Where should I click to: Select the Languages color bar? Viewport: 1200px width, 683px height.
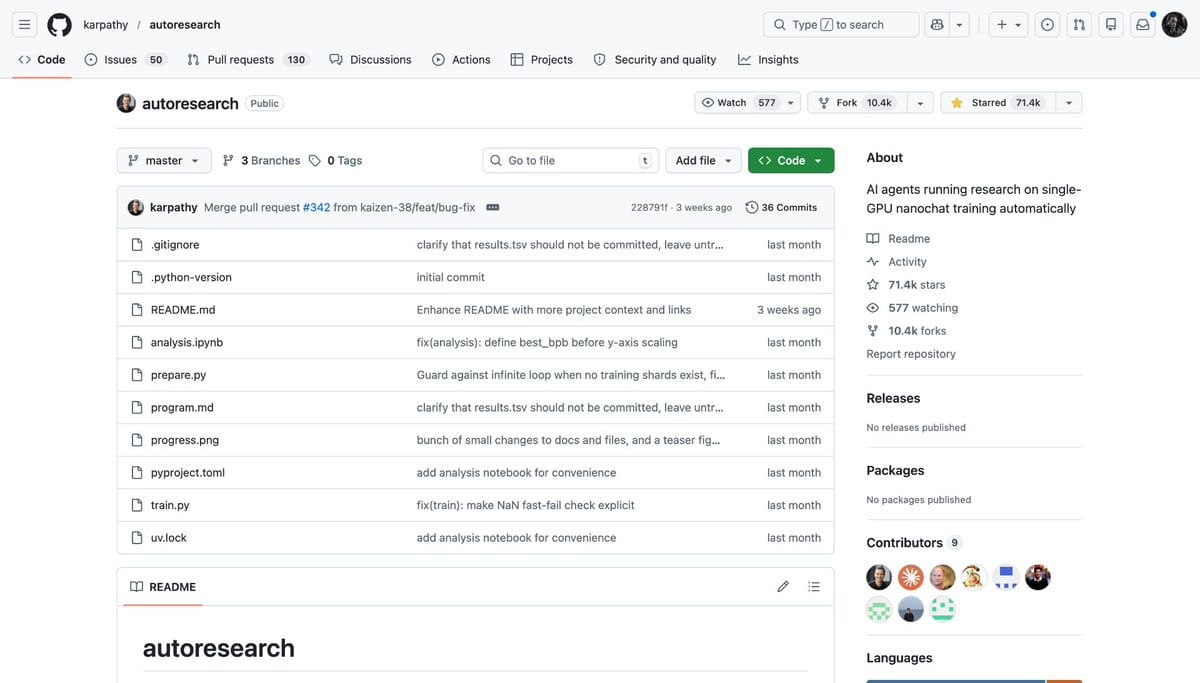[x=974, y=681]
